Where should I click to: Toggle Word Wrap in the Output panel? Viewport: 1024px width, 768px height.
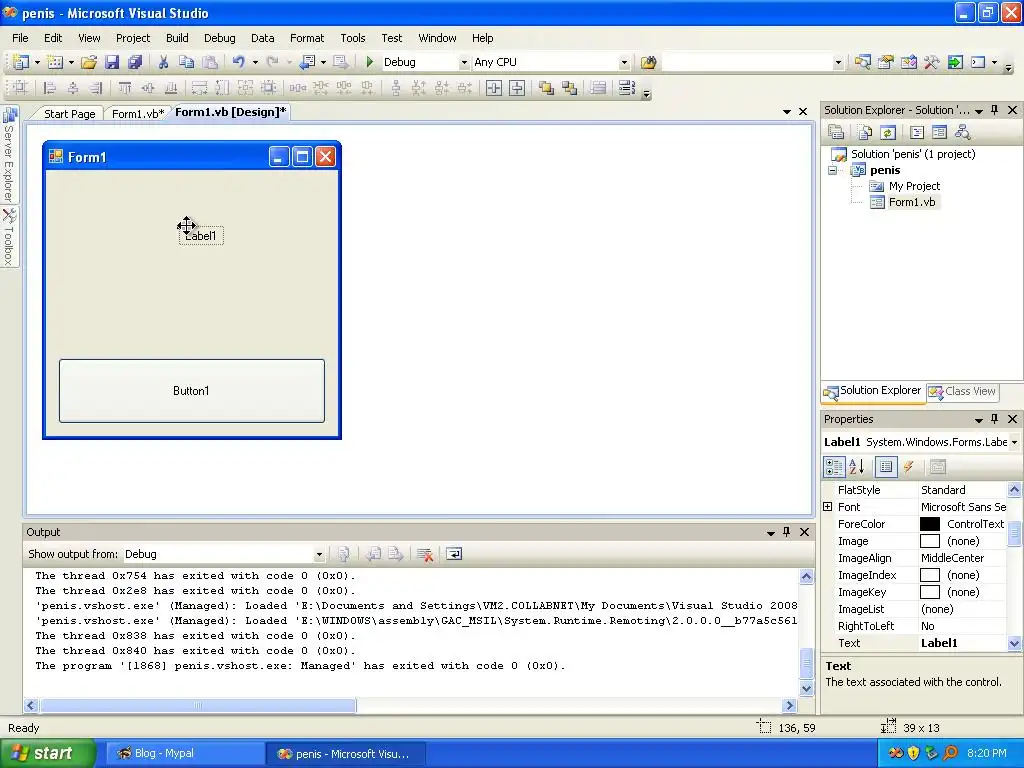point(454,554)
